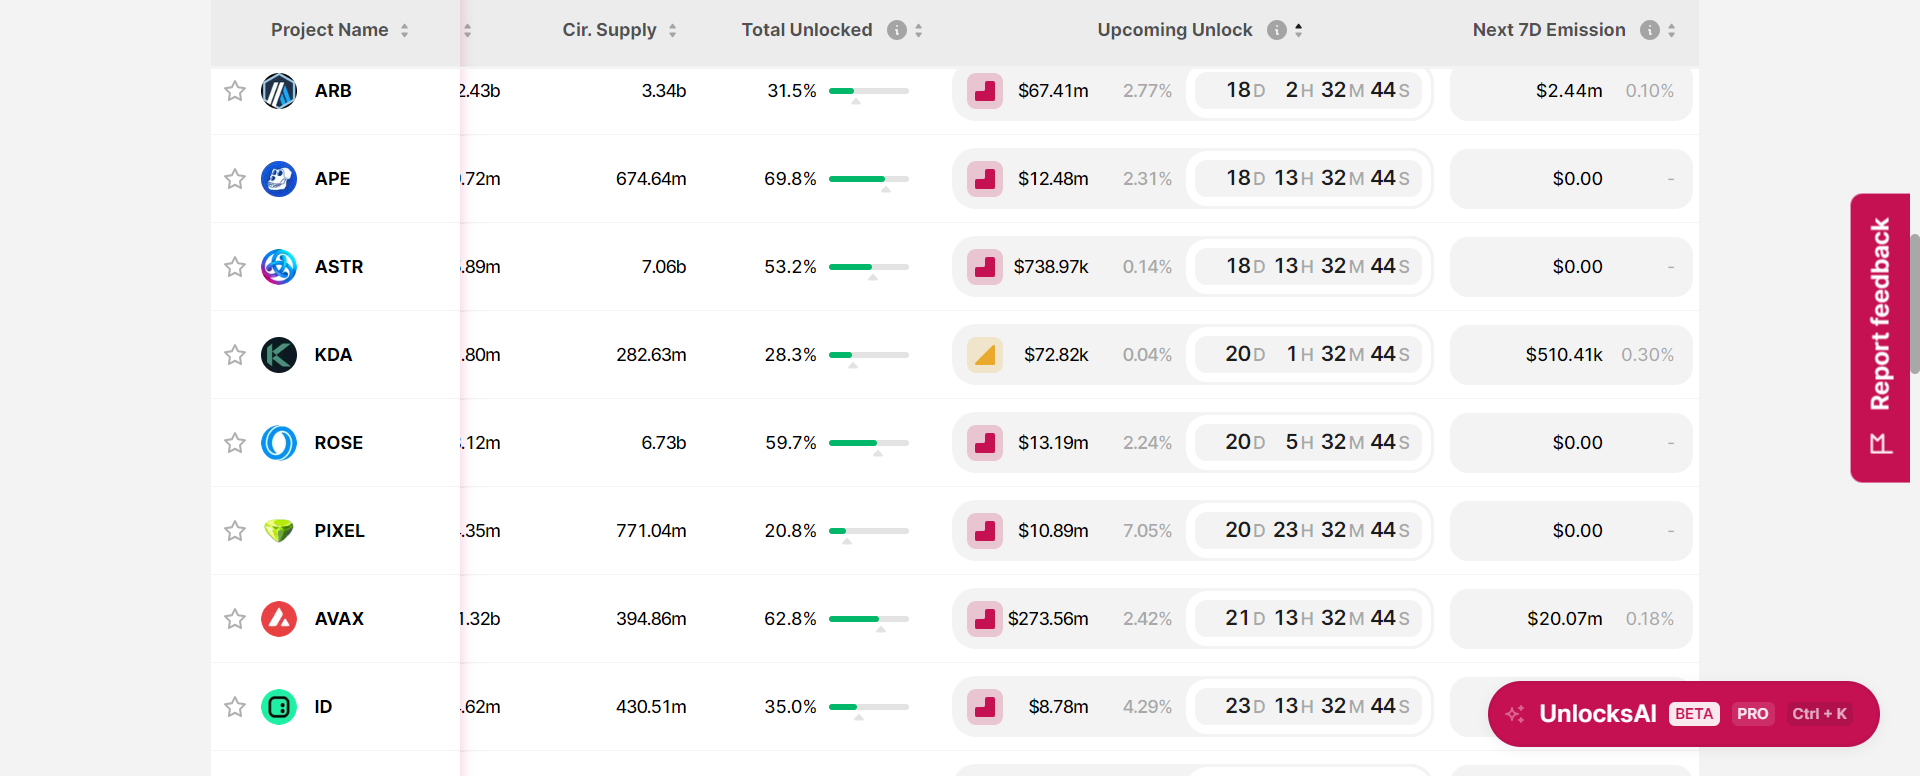Click the $273.56m AVAX unlock value
The width and height of the screenshot is (1920, 776).
click(1048, 619)
